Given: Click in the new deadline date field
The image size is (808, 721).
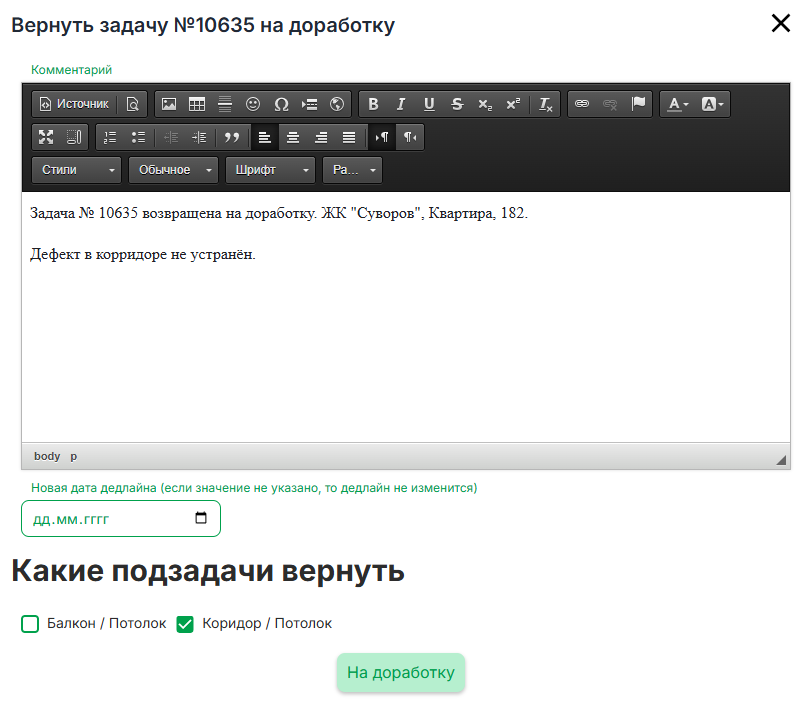Looking at the screenshot, I should click(121, 518).
